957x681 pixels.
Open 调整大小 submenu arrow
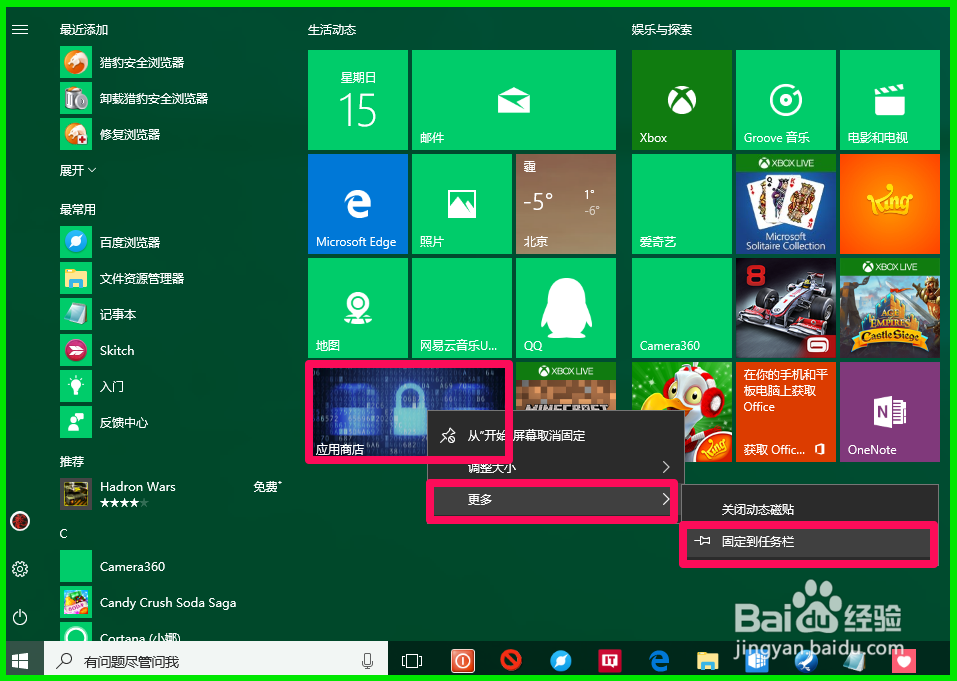click(666, 467)
